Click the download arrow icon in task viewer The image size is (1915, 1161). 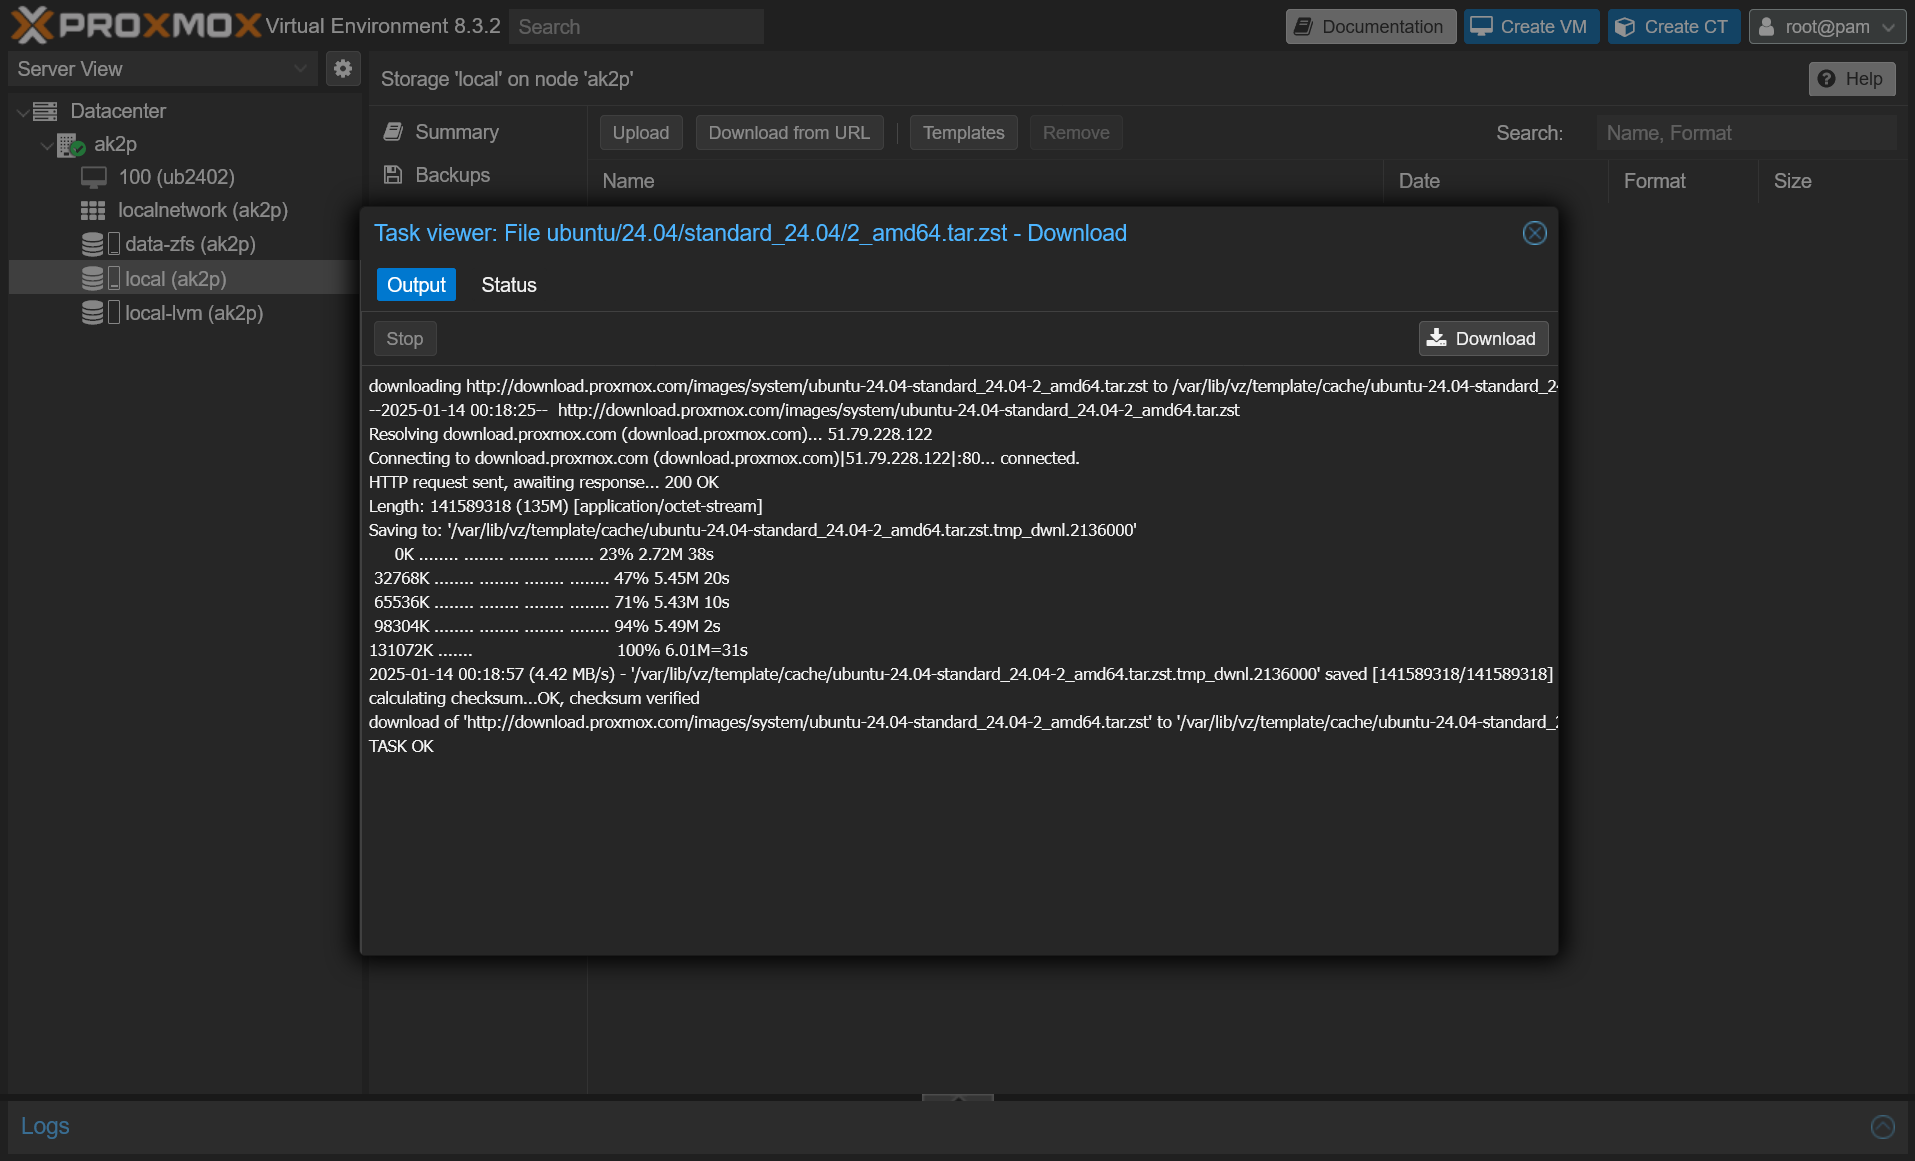point(1436,338)
